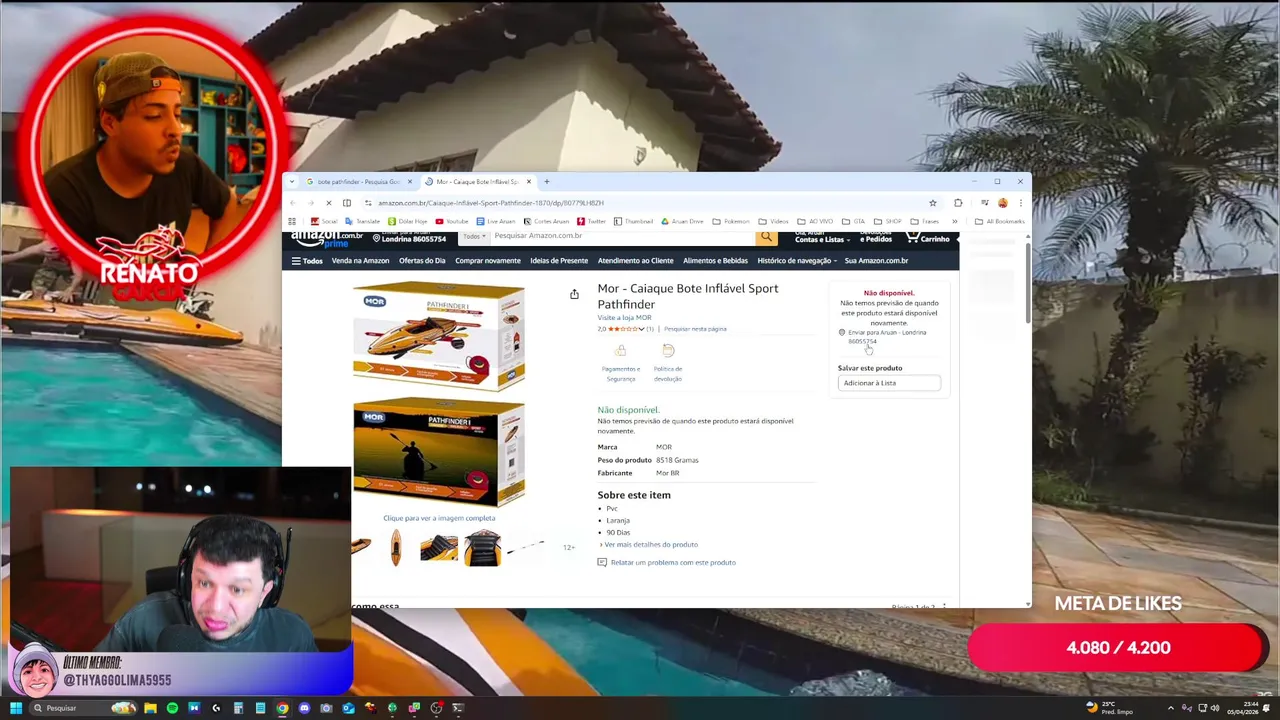Bookmark this page with the star icon

click(933, 203)
